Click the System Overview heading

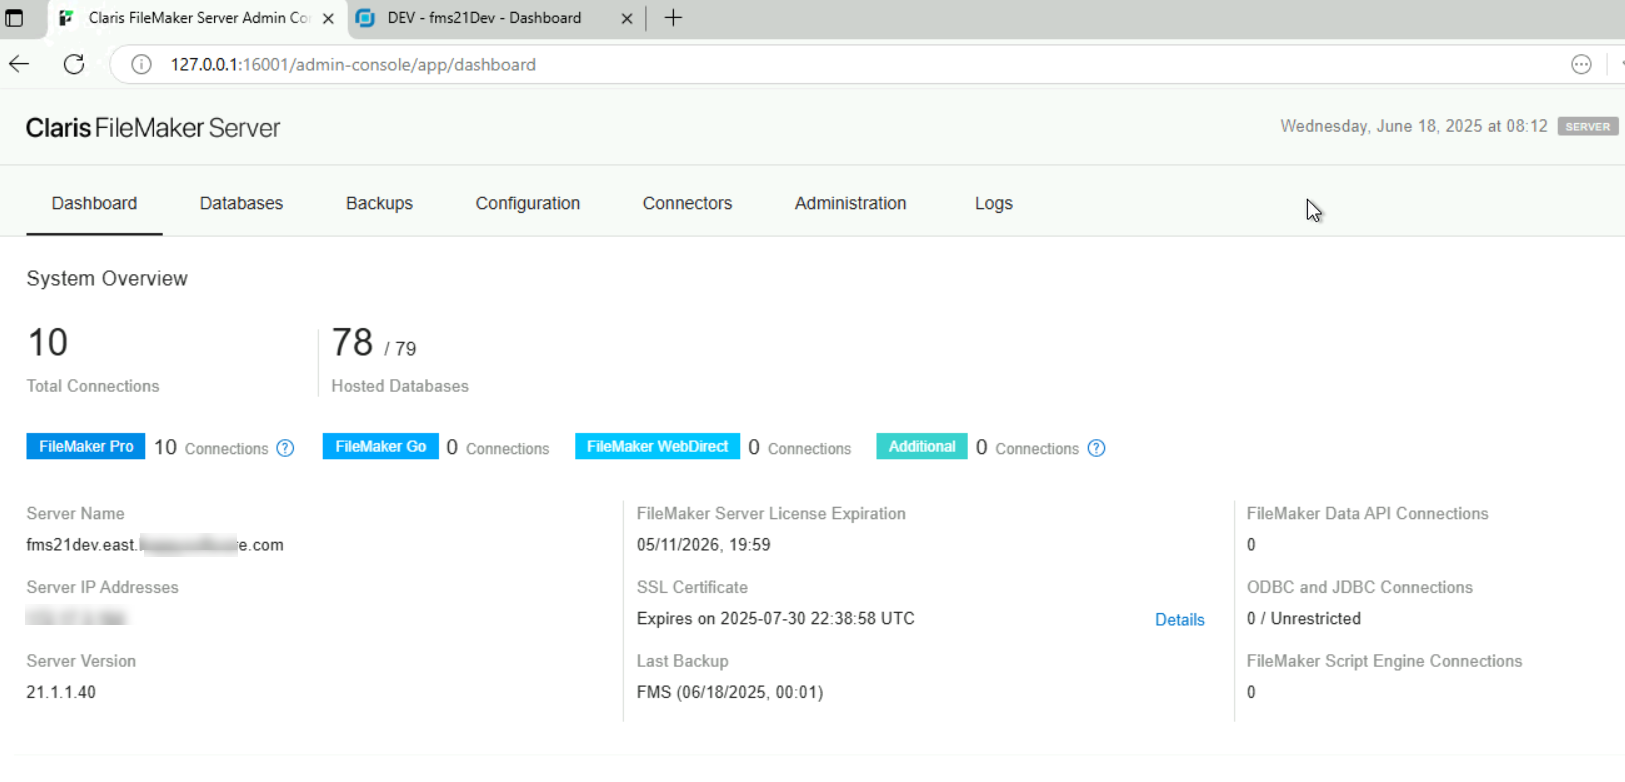(x=107, y=279)
